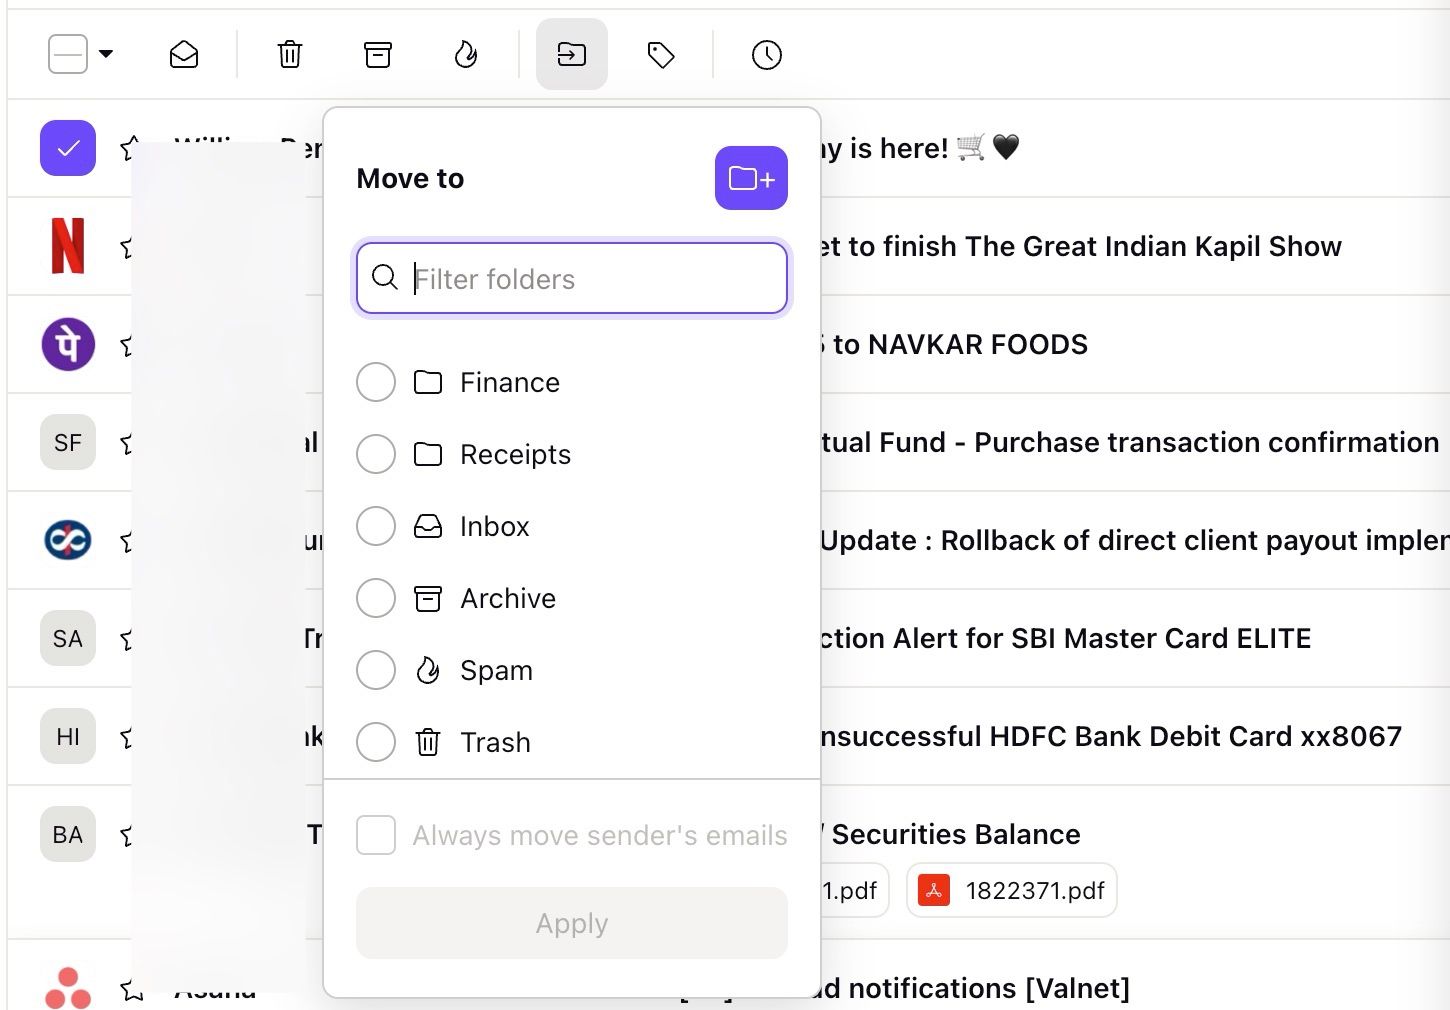Open the NAVKAR FOODS payment email
1450x1010 pixels.
[x=954, y=344]
